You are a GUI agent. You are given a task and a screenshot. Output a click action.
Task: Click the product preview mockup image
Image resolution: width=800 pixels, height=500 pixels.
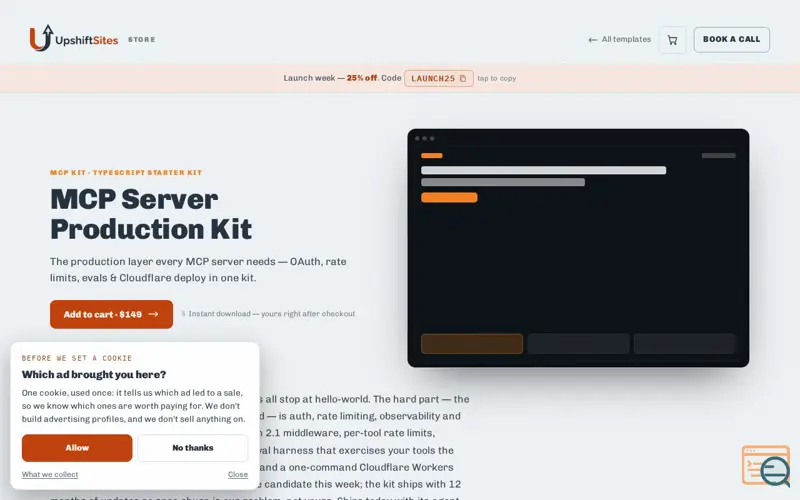click(x=578, y=248)
